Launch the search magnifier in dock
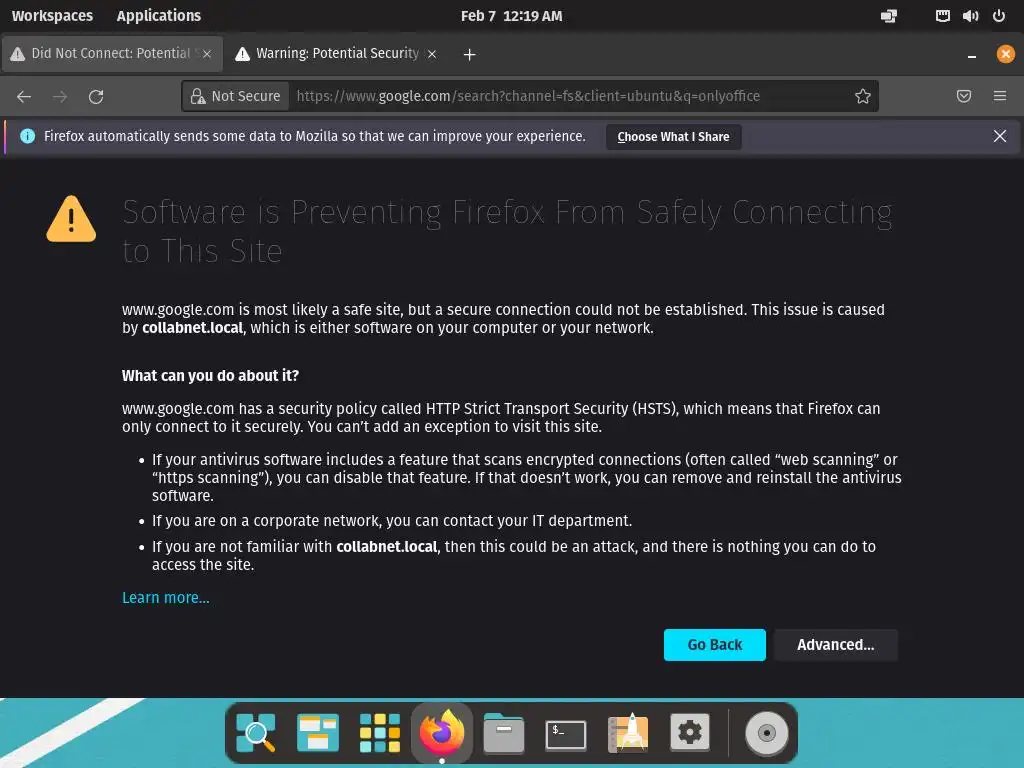This screenshot has height=768, width=1024. click(x=256, y=733)
